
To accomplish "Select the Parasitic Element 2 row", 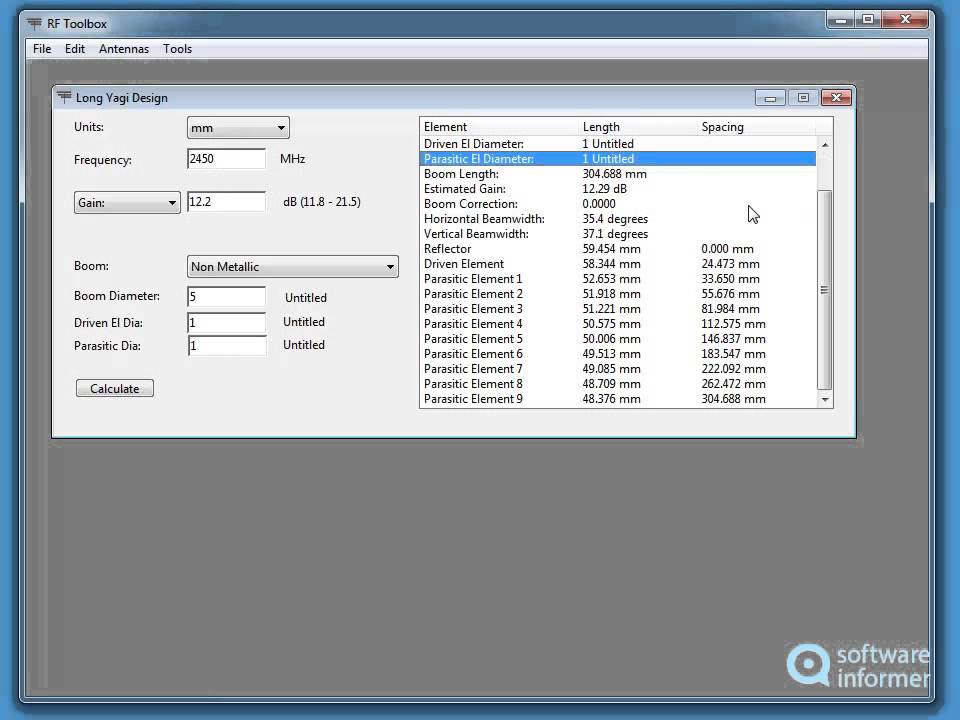I will (618, 294).
